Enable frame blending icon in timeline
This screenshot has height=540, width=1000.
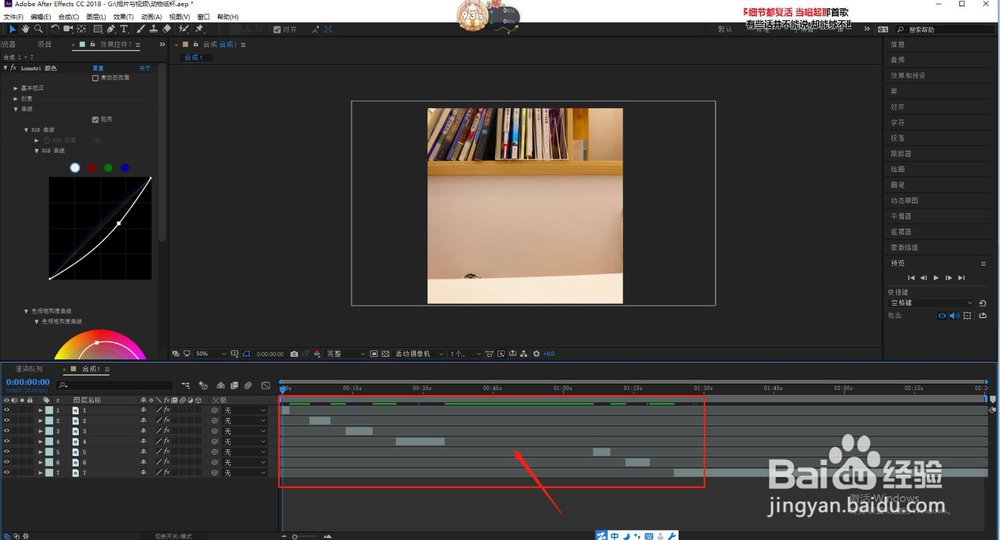(x=234, y=385)
